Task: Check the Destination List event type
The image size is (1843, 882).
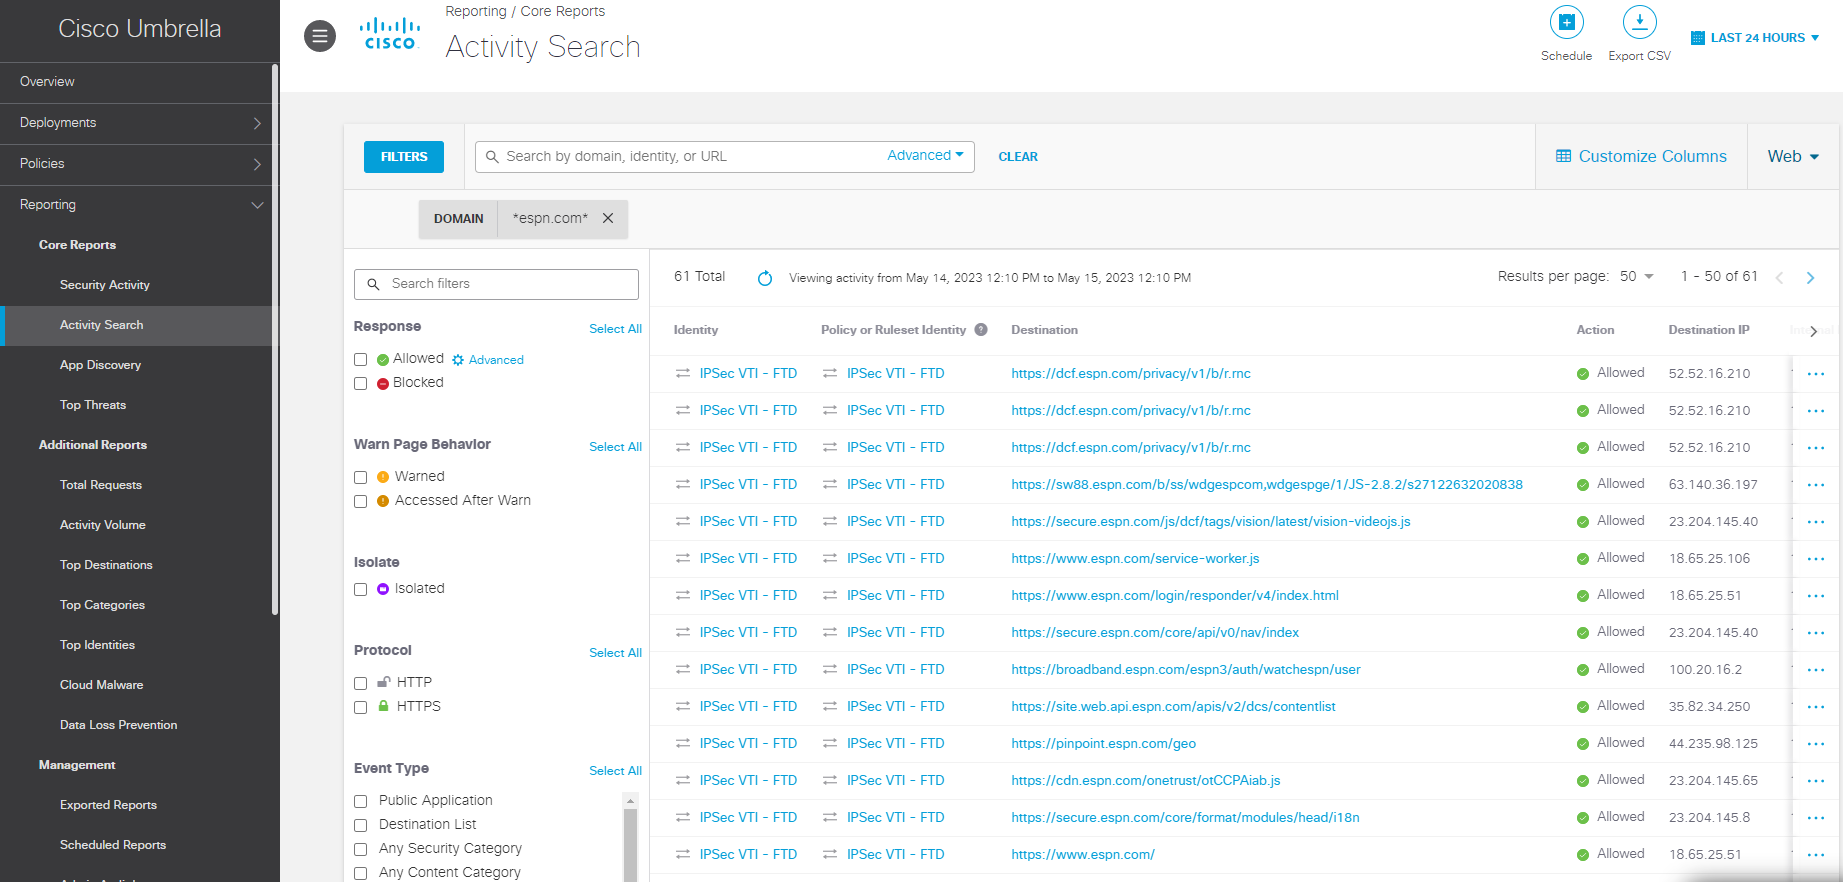Action: 361,826
